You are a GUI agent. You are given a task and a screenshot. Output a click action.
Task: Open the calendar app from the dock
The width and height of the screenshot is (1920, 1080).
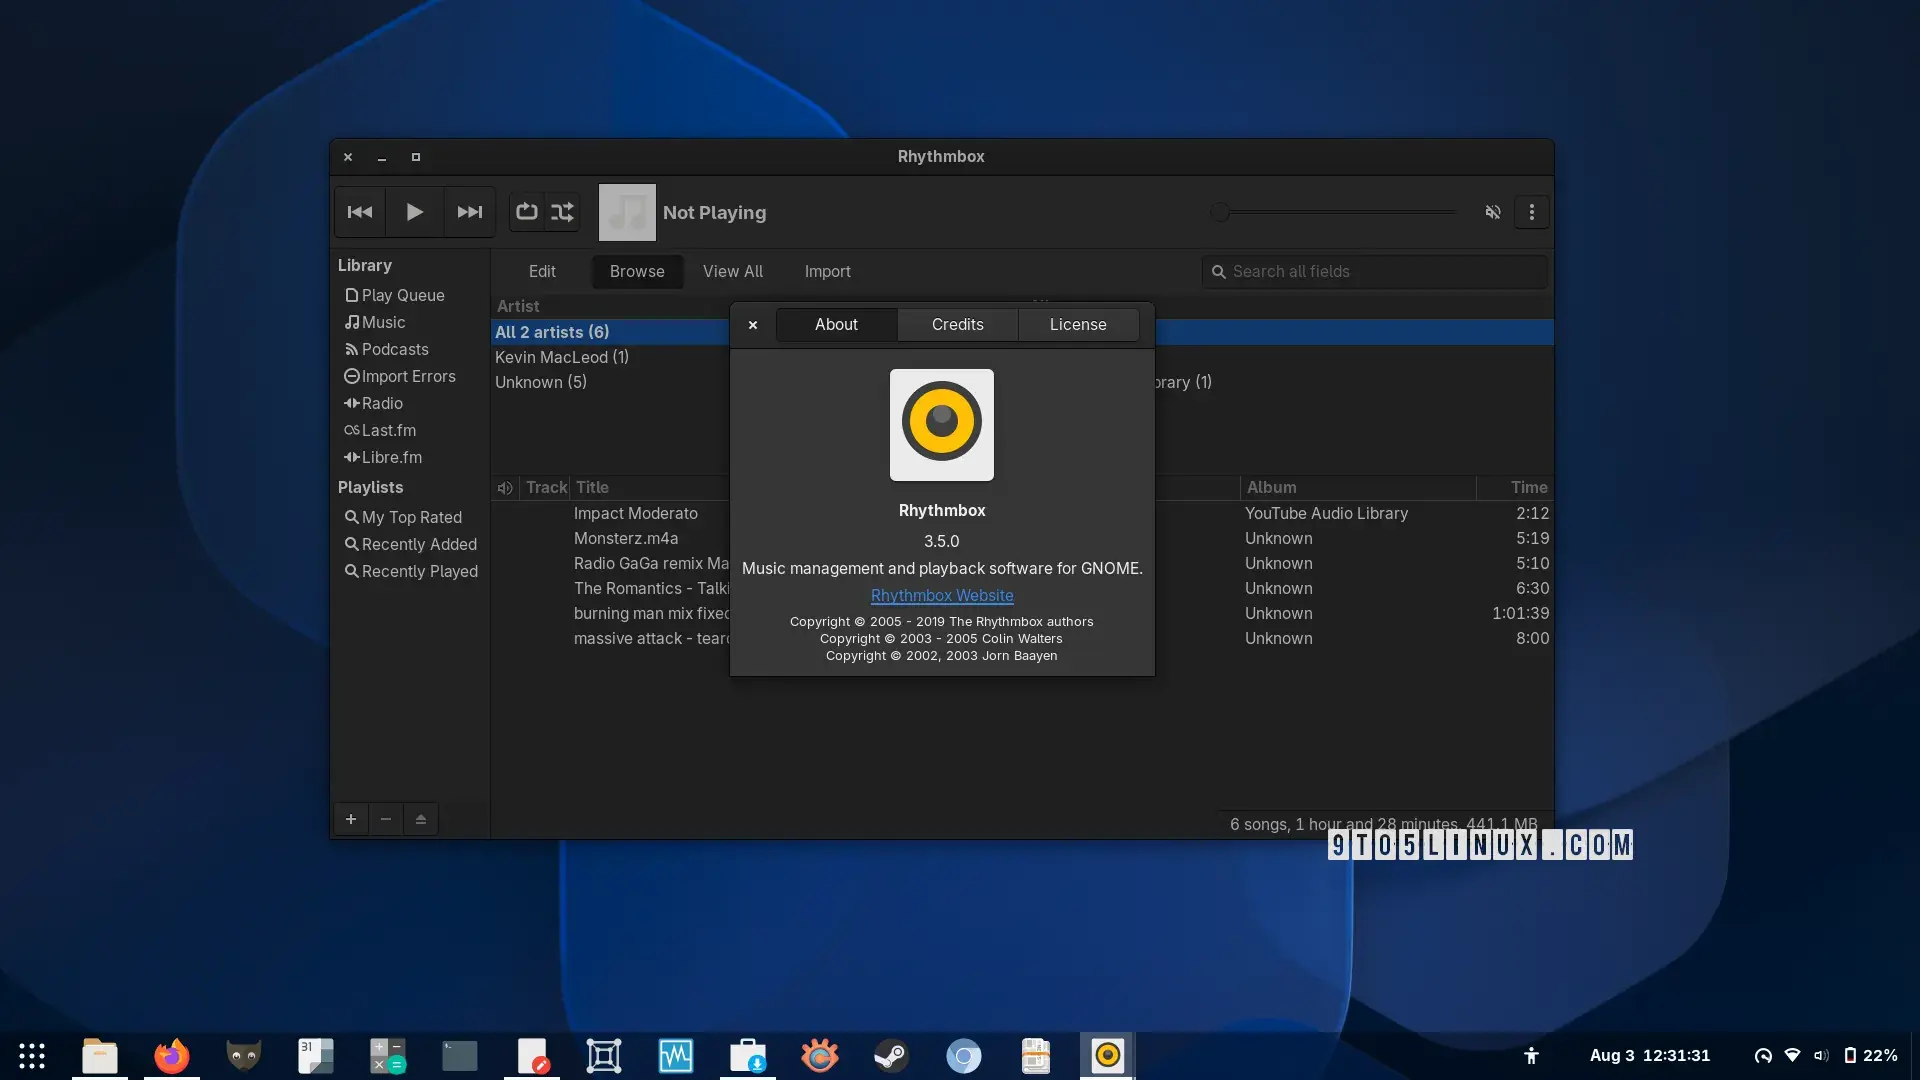coord(316,1056)
